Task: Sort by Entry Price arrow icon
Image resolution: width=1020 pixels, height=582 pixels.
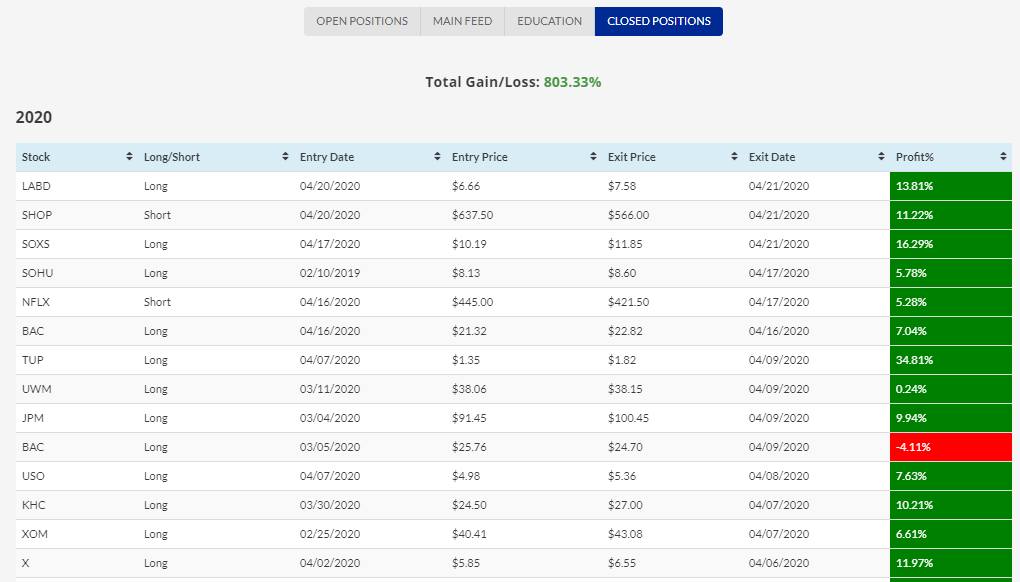Action: [x=593, y=157]
